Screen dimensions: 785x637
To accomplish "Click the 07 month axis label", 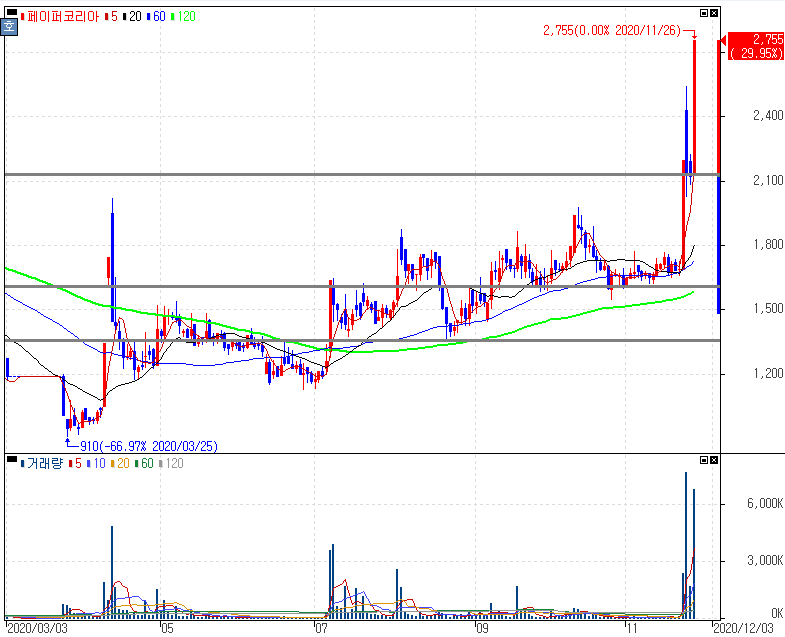I will (321, 628).
